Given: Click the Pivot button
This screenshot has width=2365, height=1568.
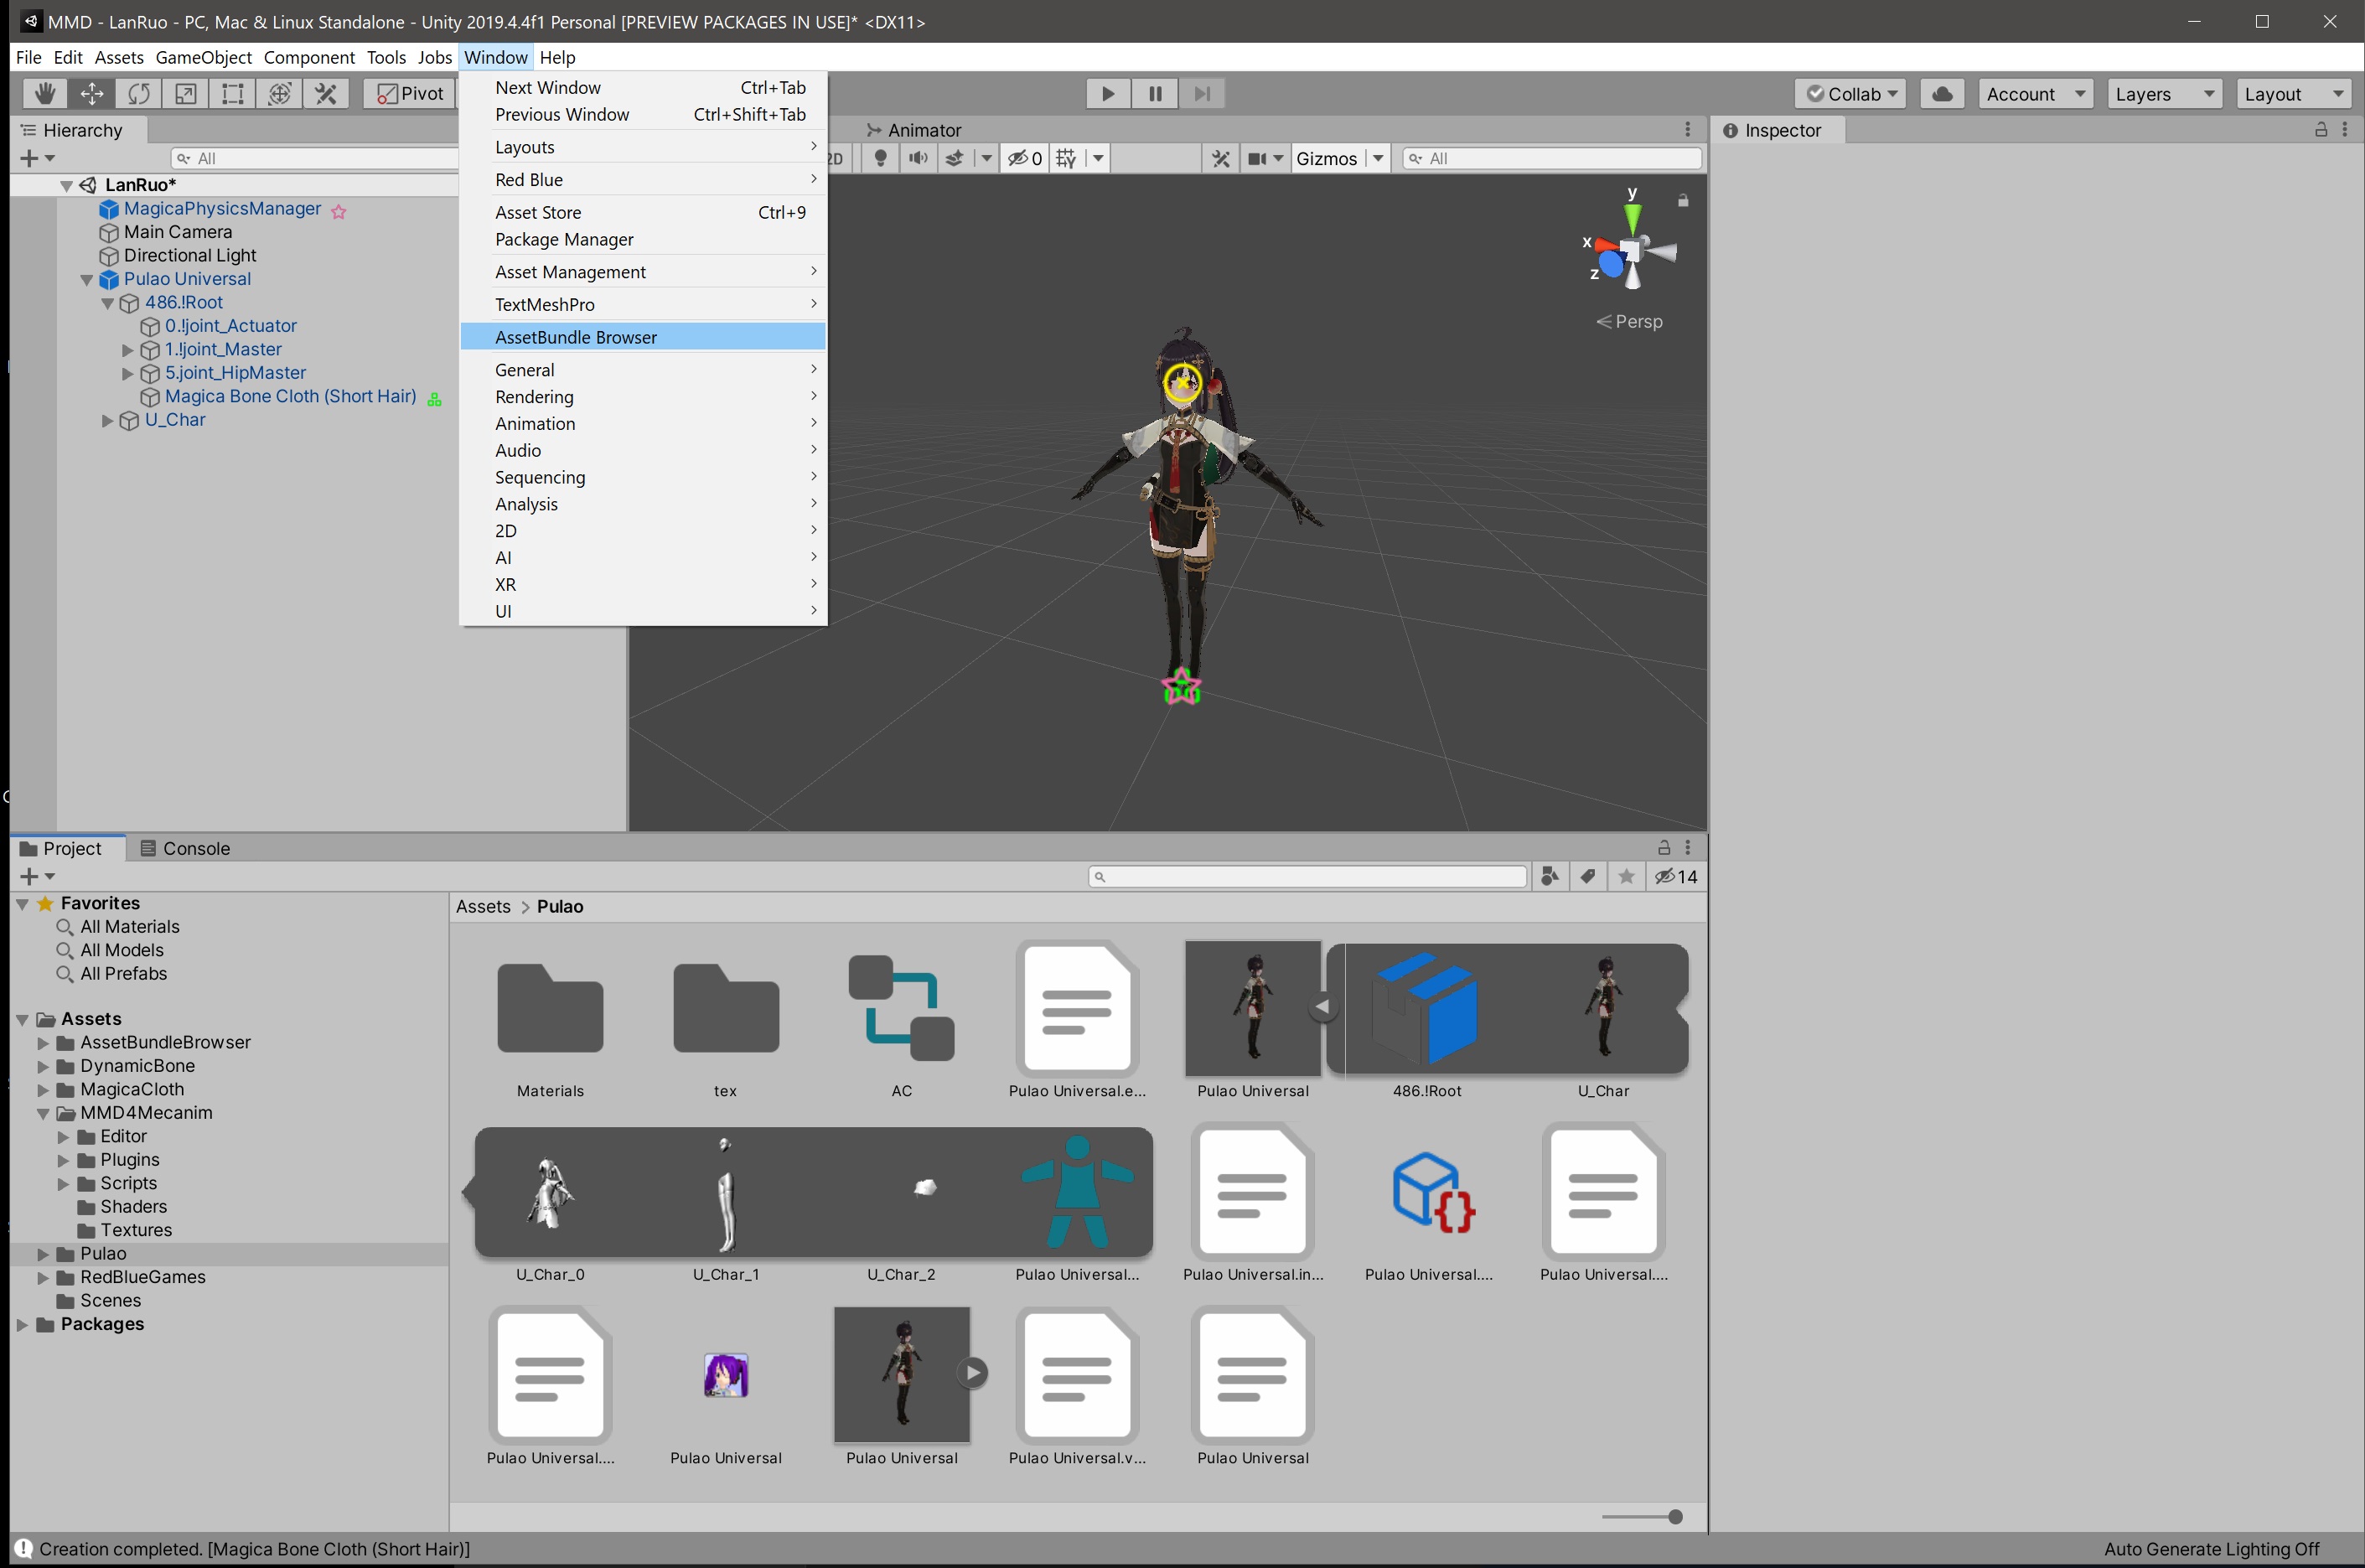Looking at the screenshot, I should click(x=410, y=94).
